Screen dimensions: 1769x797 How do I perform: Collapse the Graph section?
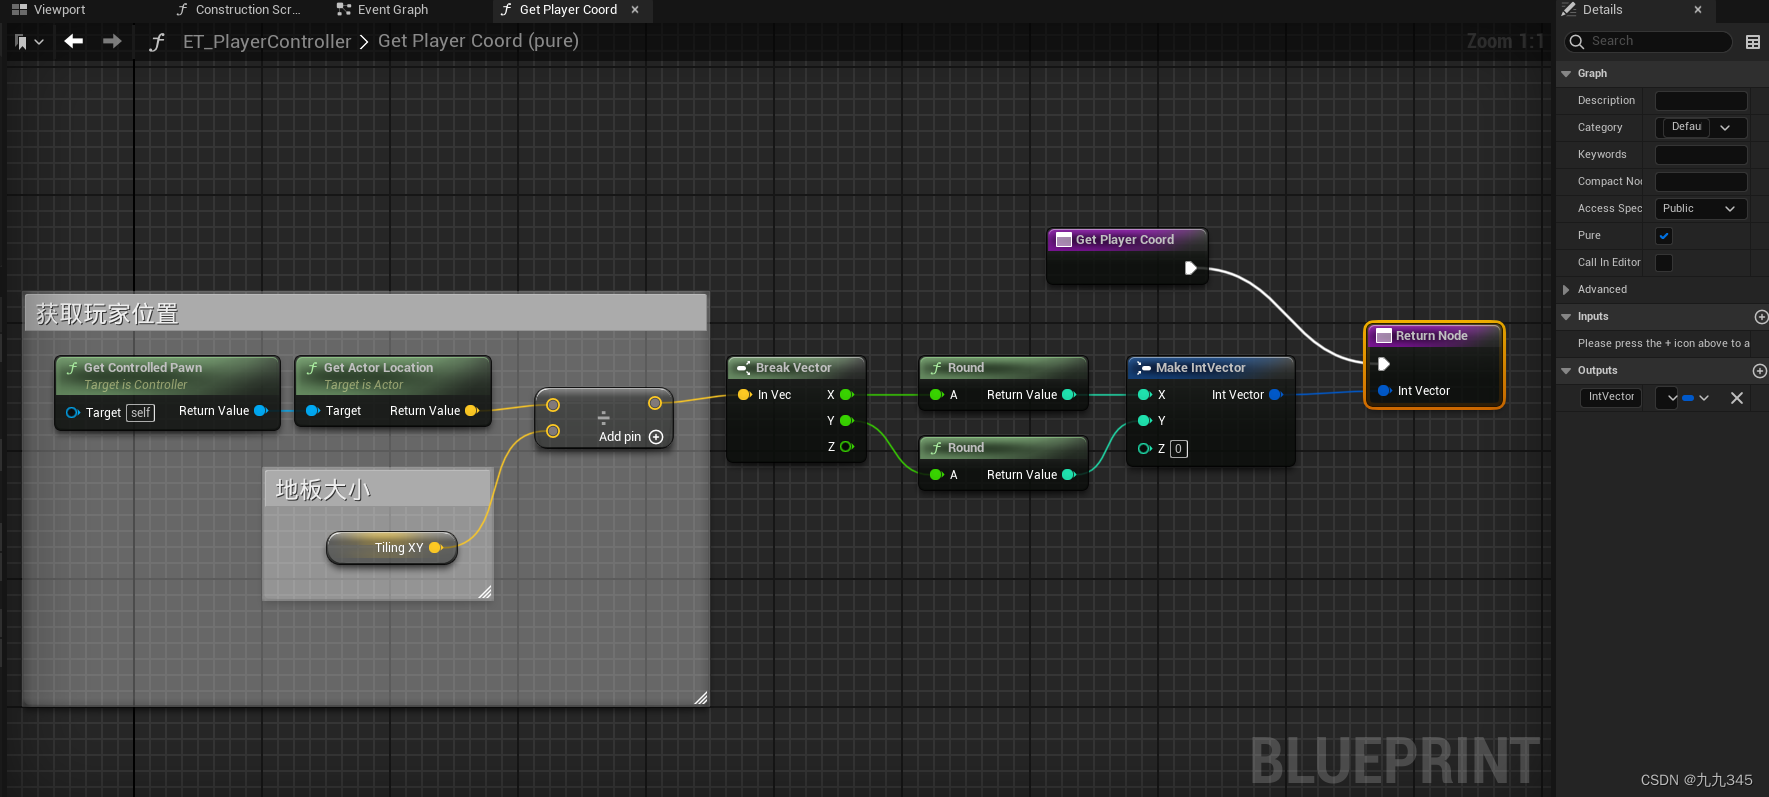(x=1566, y=74)
